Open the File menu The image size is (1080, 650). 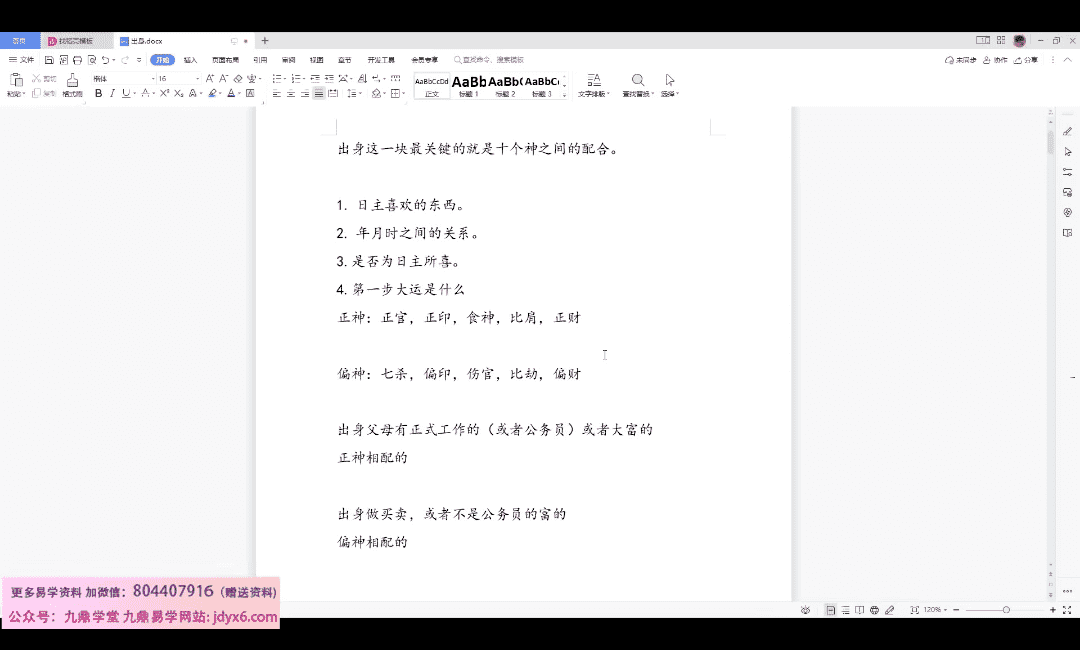[x=21, y=60]
